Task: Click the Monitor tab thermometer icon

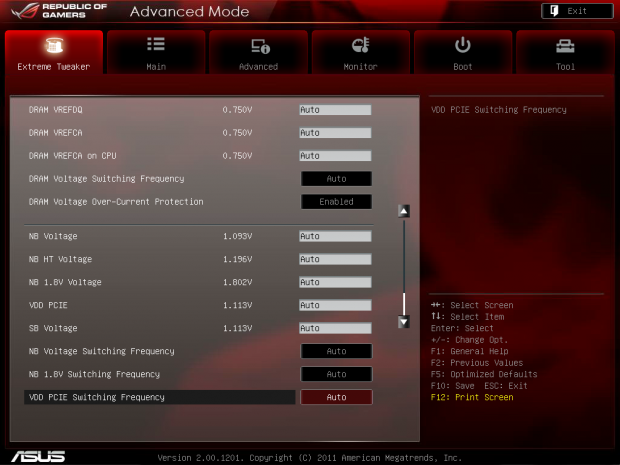Action: pyautogui.click(x=361, y=45)
